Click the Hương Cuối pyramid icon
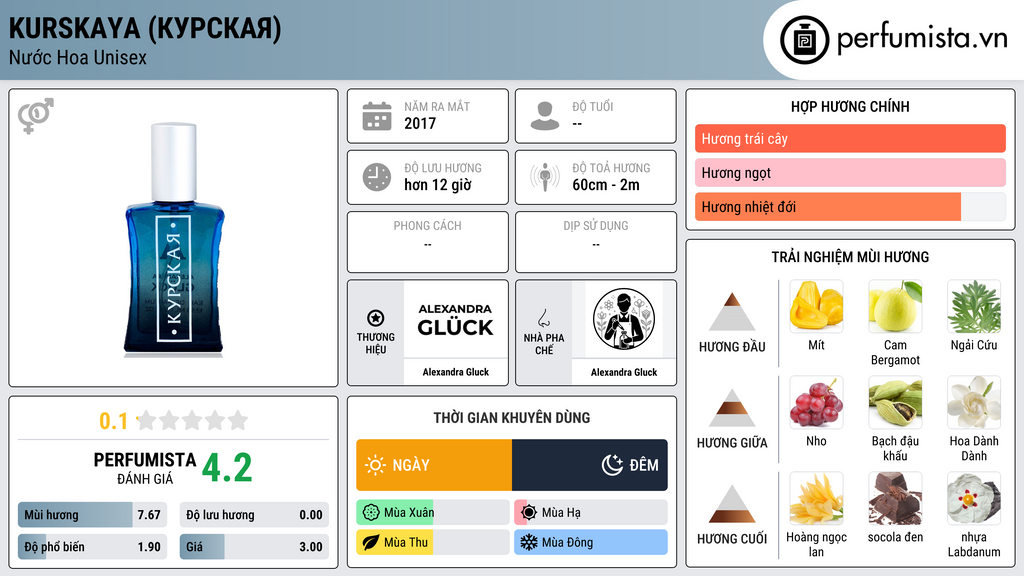 point(732,504)
